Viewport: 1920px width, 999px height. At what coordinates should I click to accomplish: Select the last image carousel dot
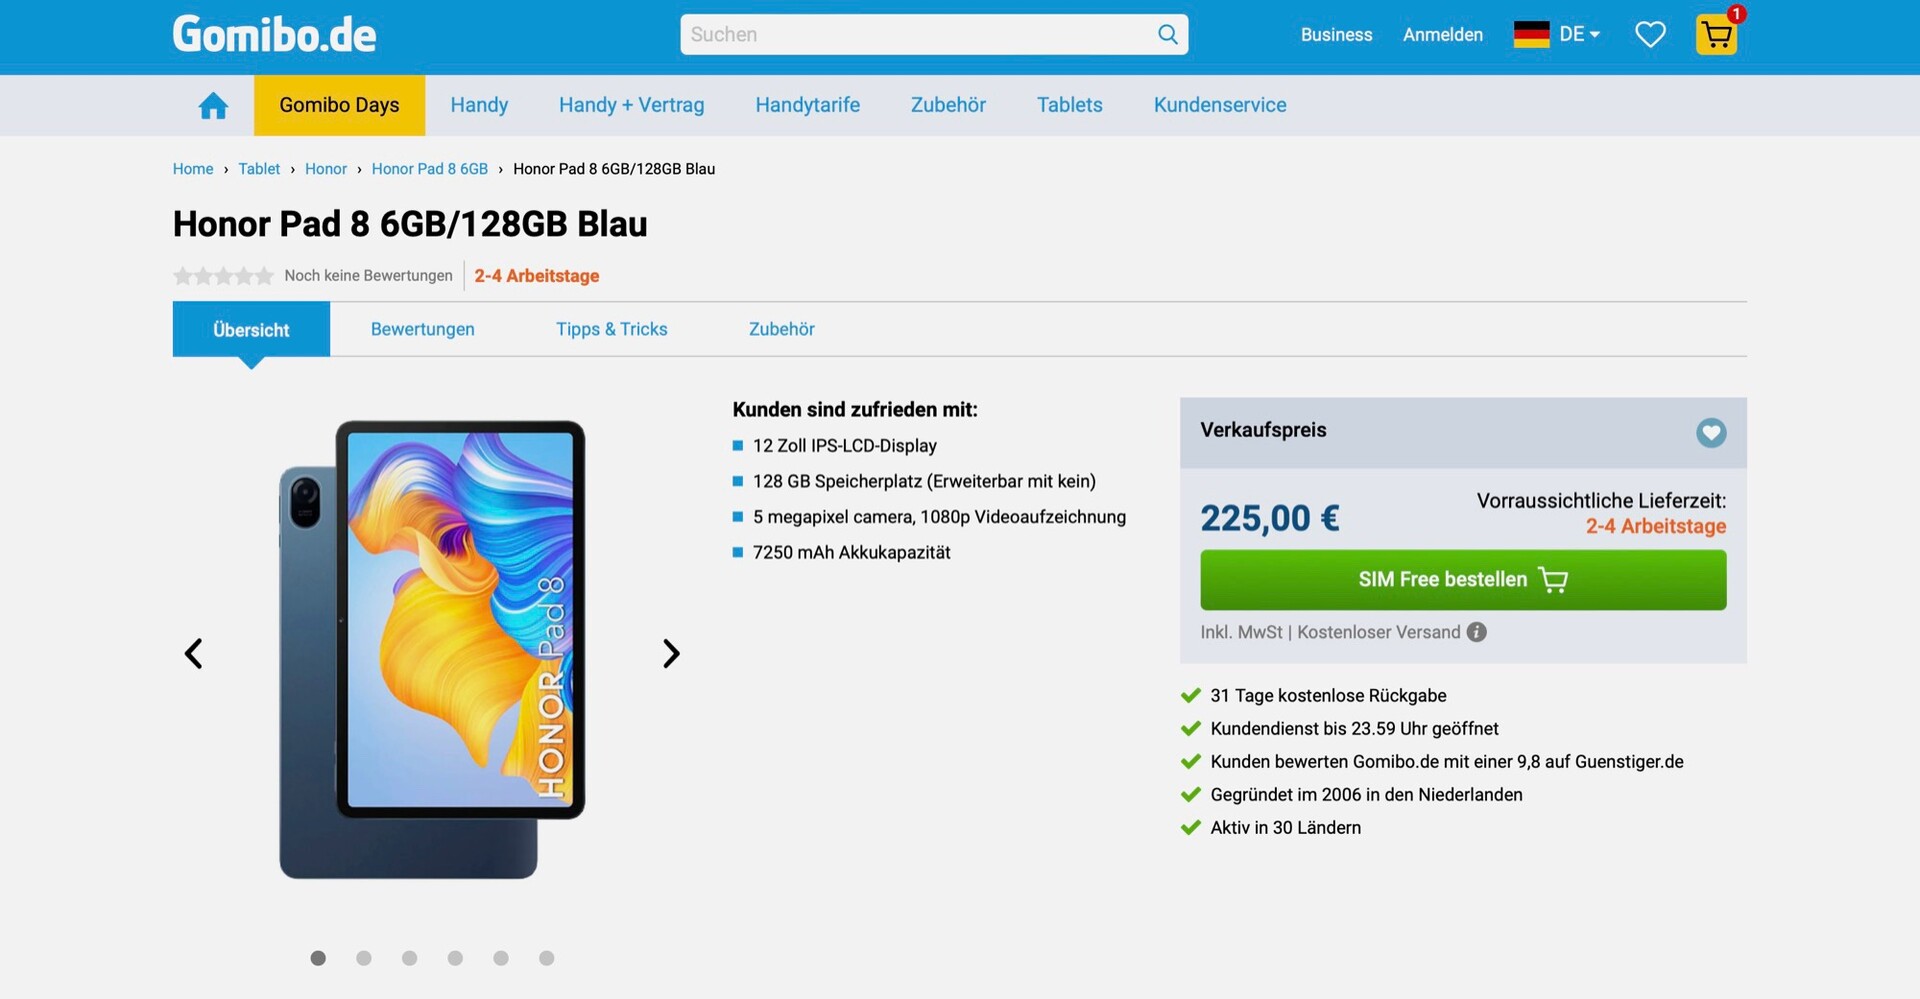pos(547,958)
